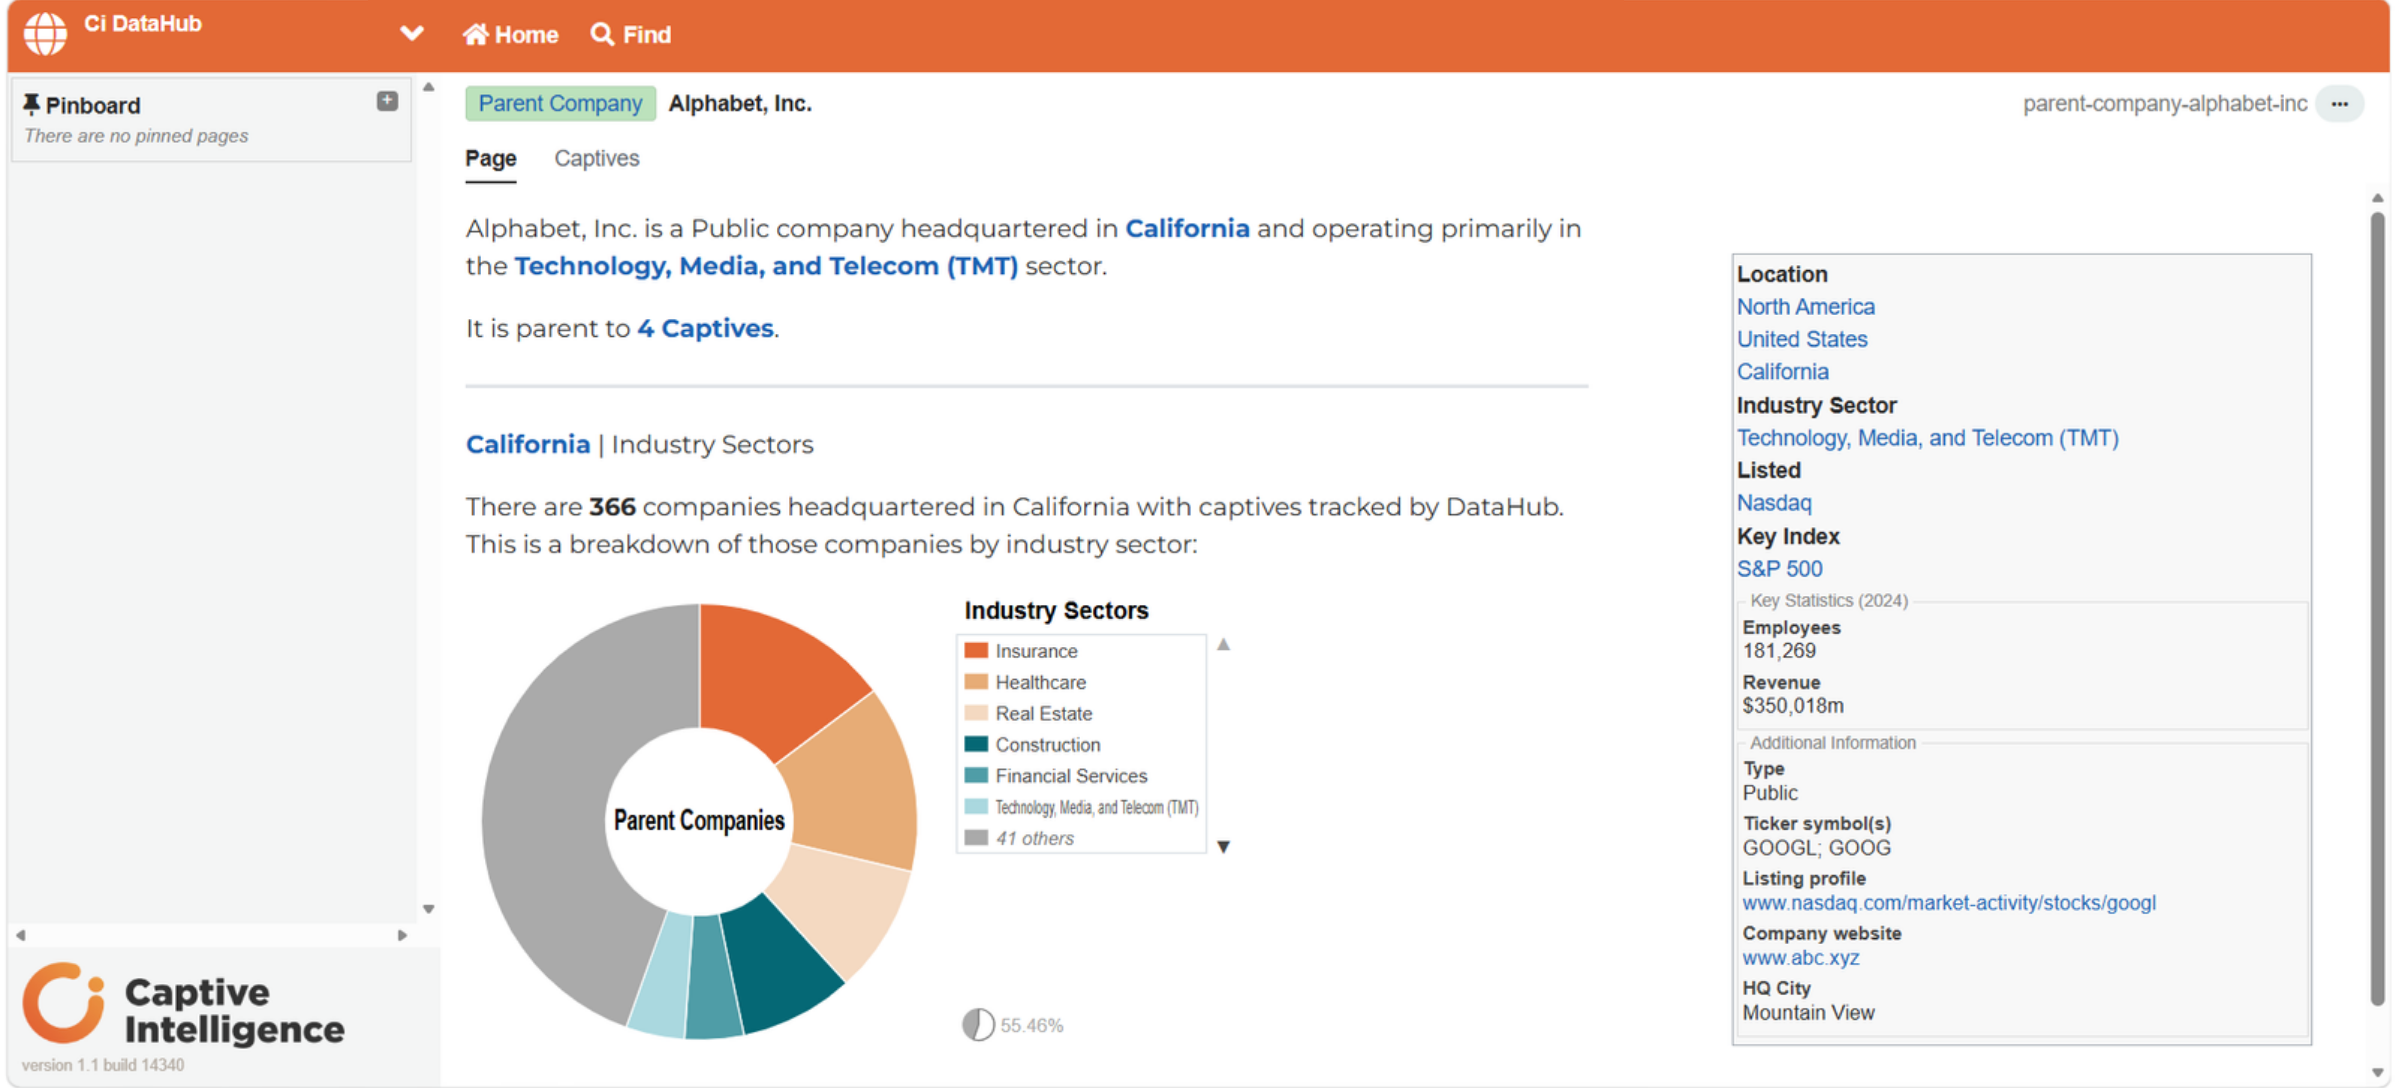Click the Captive Intelligence logo

[x=183, y=1005]
